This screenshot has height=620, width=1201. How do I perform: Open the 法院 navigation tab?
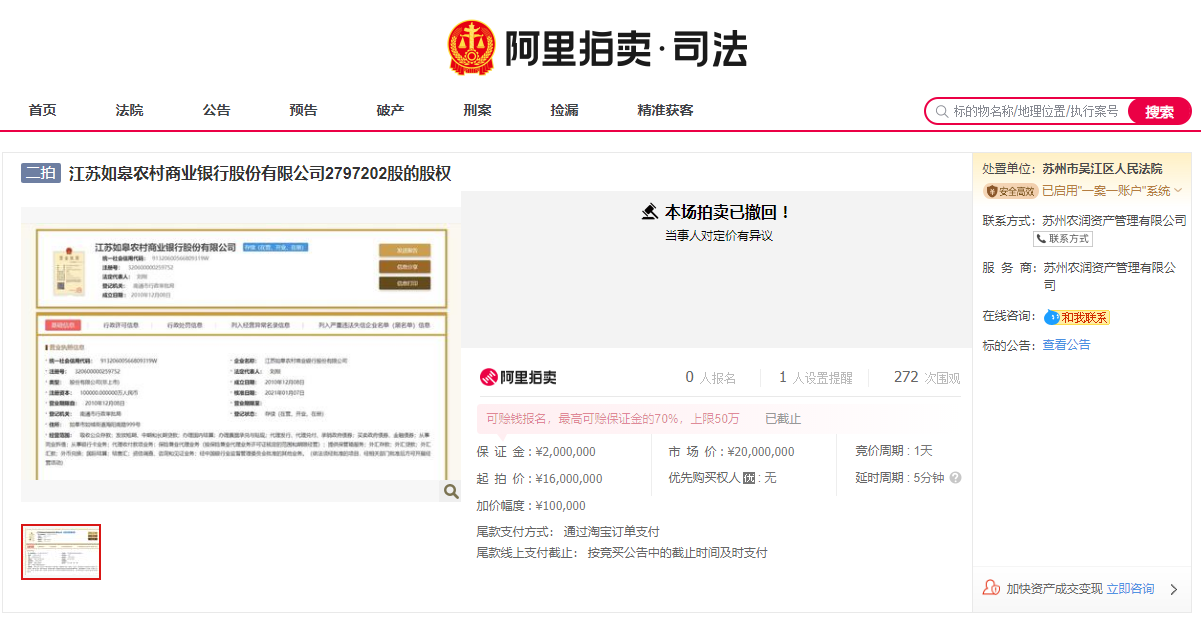(129, 110)
